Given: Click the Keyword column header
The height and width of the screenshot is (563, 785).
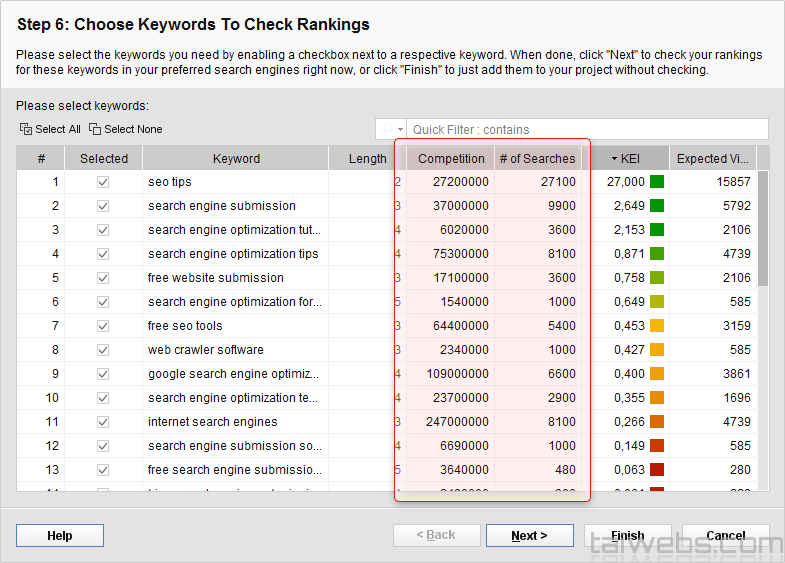Looking at the screenshot, I should pyautogui.click(x=236, y=158).
